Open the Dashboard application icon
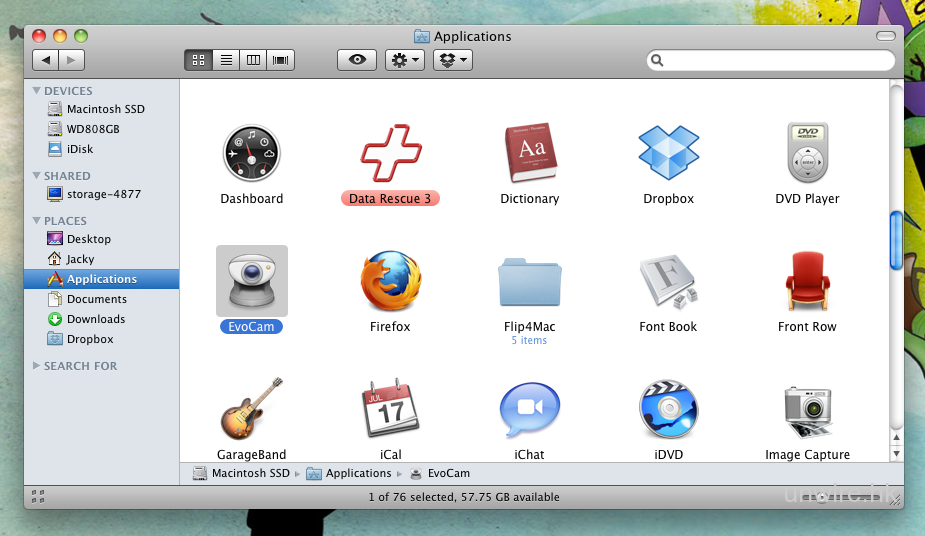 pyautogui.click(x=251, y=154)
